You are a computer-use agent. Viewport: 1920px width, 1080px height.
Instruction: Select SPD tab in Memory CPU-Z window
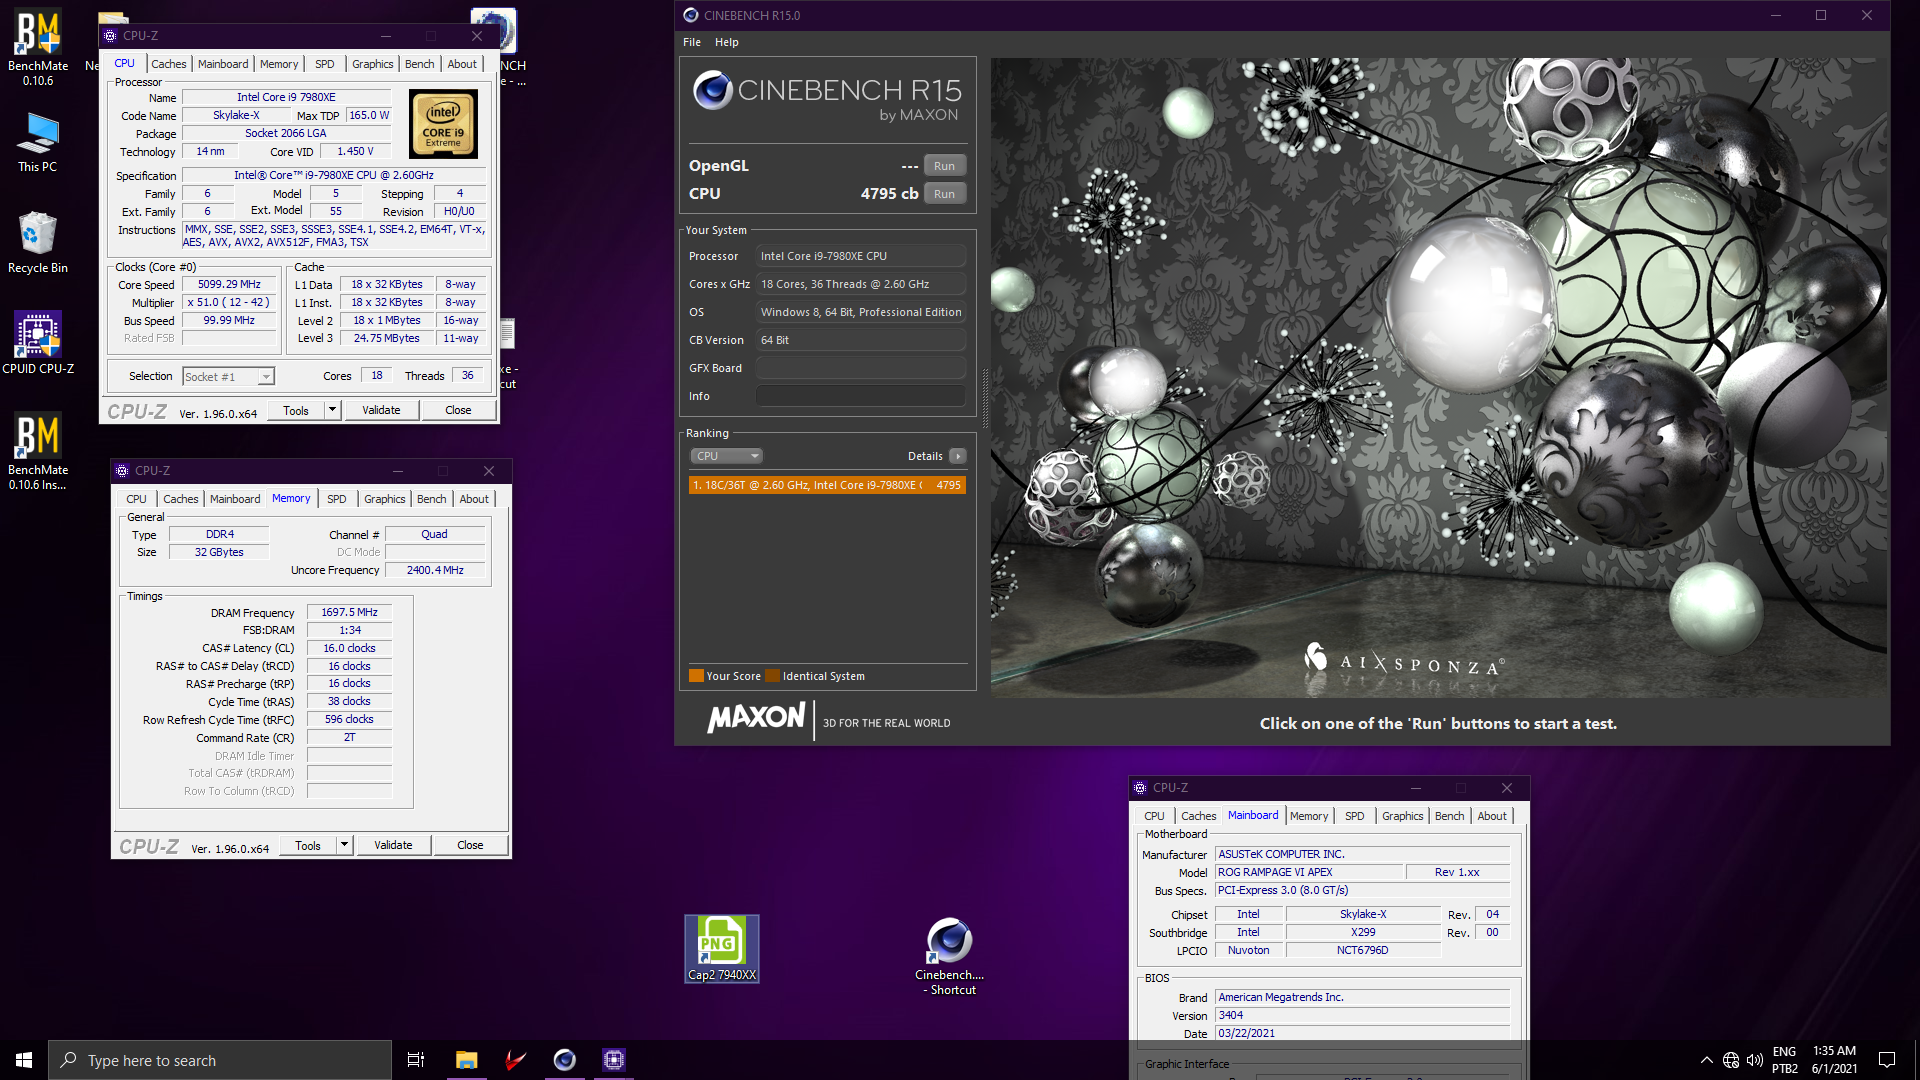(337, 499)
